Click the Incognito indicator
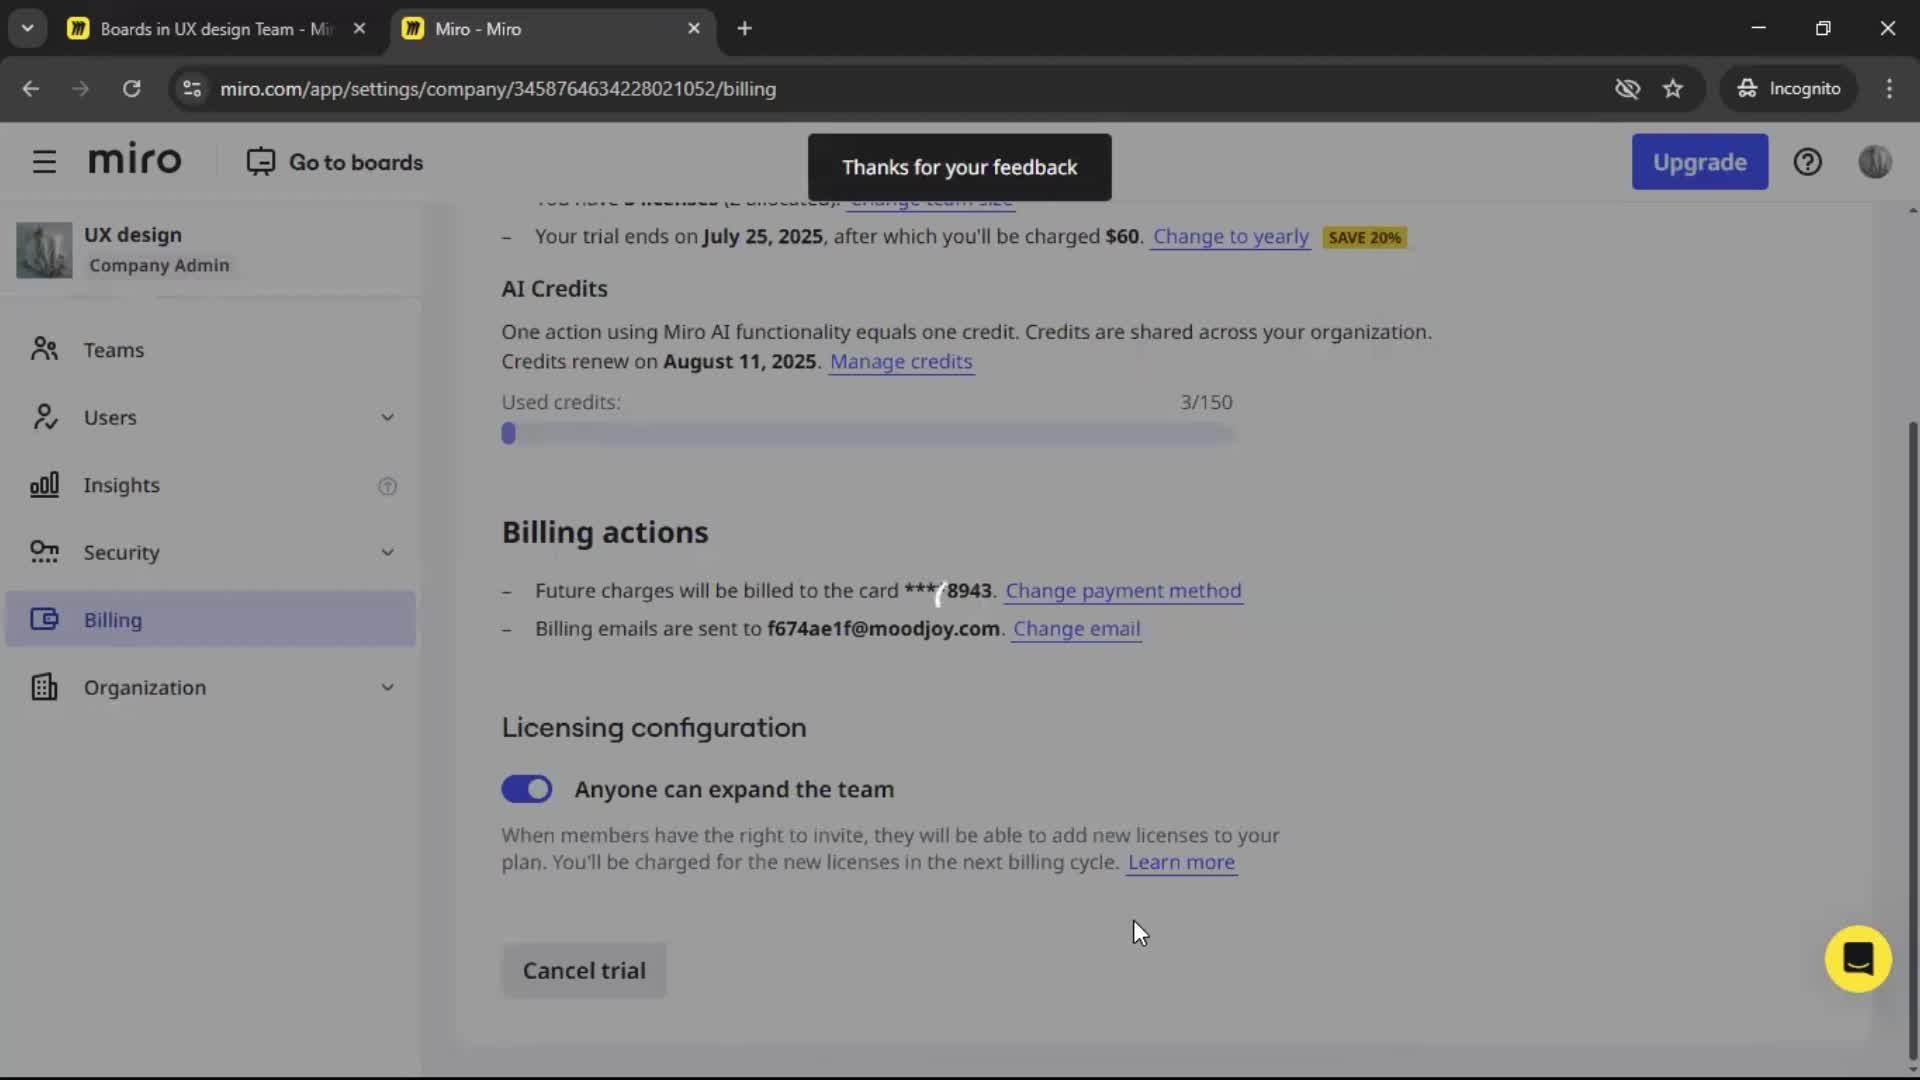Viewport: 1920px width, 1080px height. pos(1789,89)
